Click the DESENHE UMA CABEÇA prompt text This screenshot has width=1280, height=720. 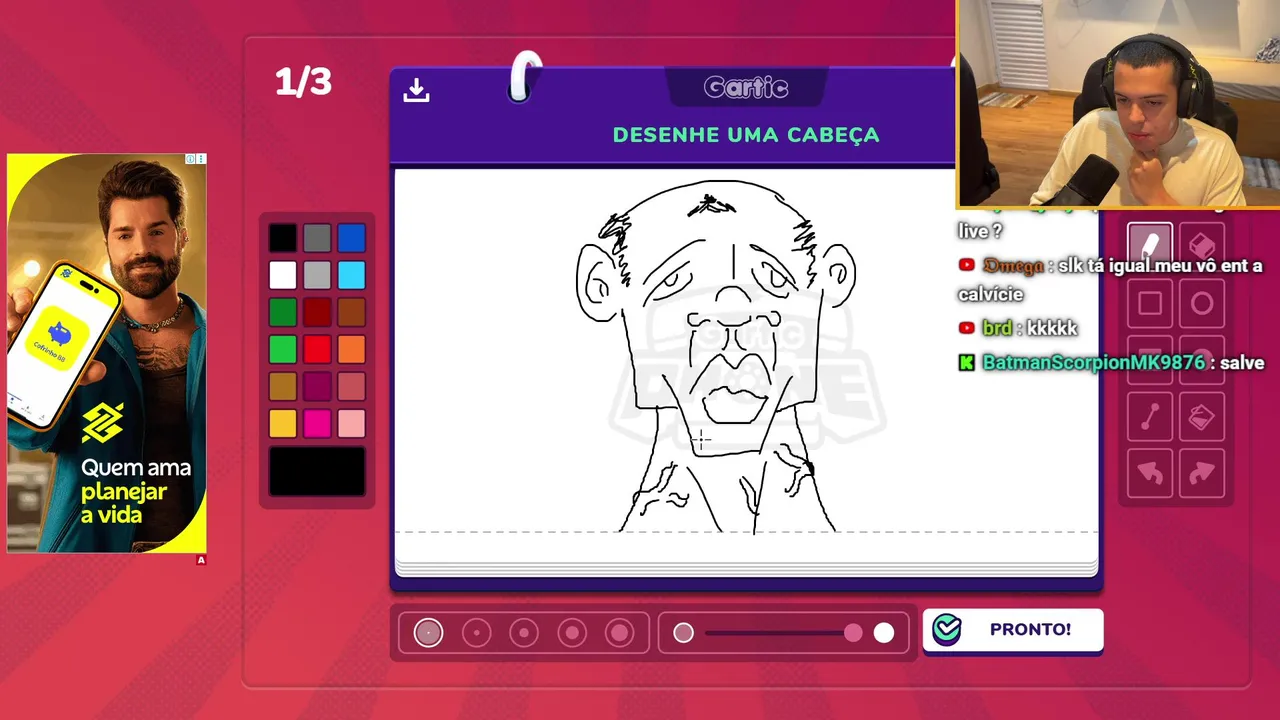pos(746,135)
